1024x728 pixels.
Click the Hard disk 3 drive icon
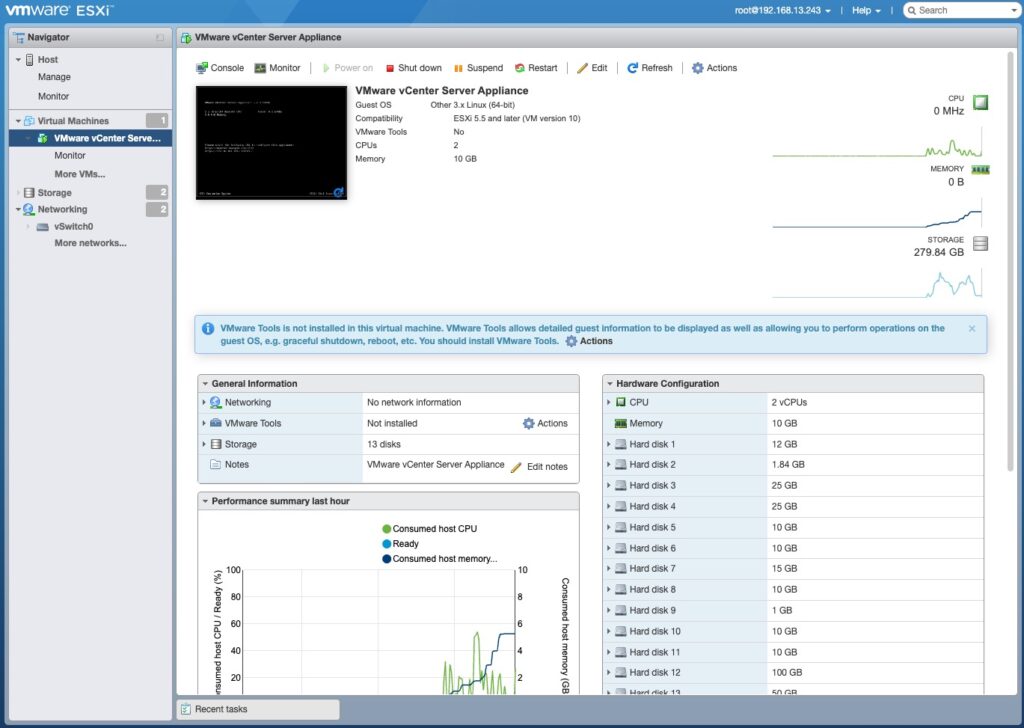point(620,485)
